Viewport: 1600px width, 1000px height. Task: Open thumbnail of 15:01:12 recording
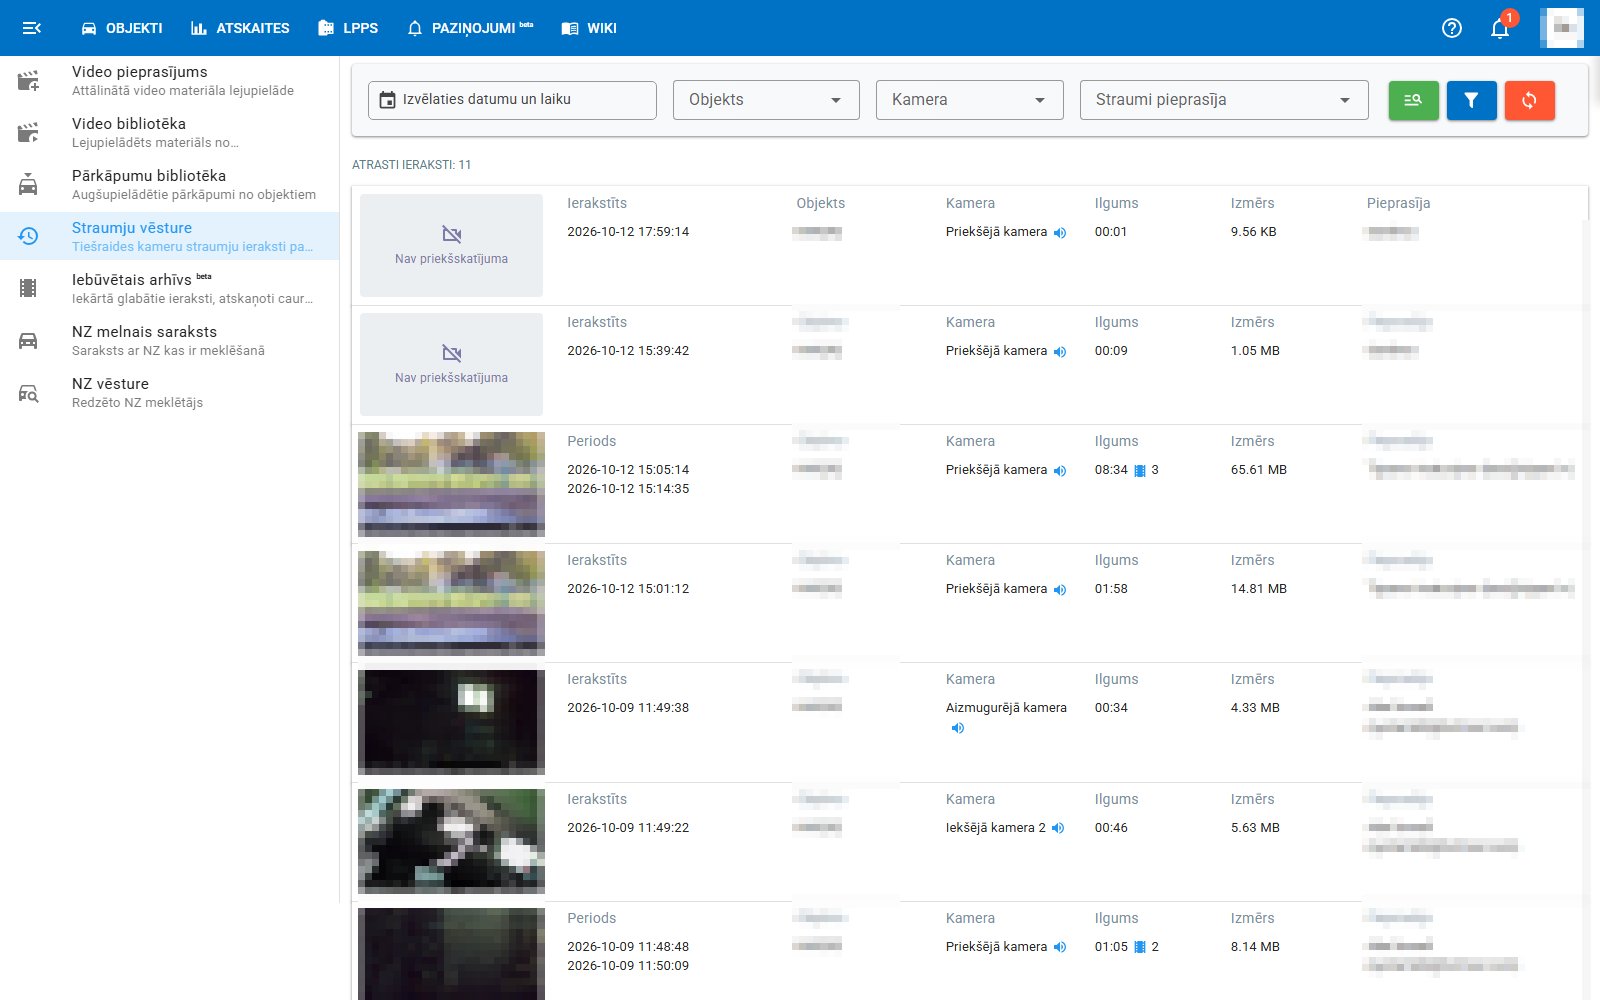tap(452, 603)
